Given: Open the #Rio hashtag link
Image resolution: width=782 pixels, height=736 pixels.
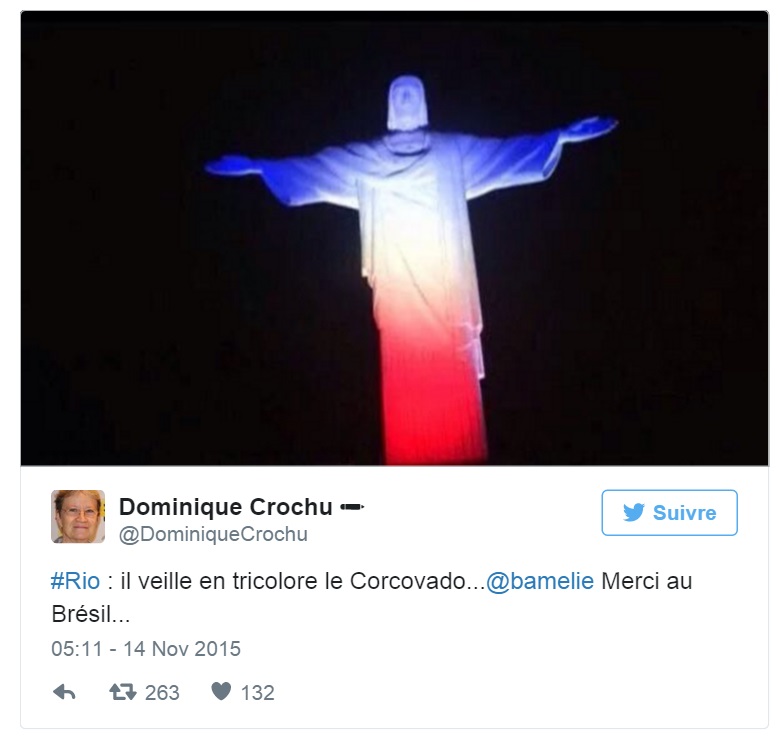Looking at the screenshot, I should point(75,581).
